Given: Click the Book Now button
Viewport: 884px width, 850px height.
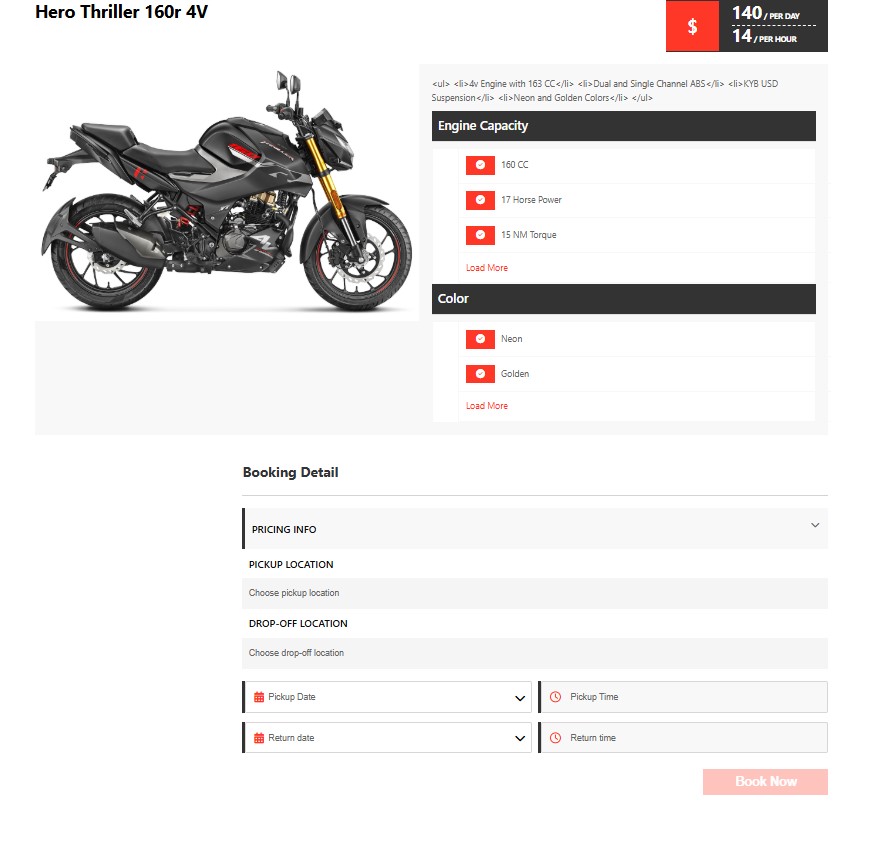Looking at the screenshot, I should click(x=765, y=782).
